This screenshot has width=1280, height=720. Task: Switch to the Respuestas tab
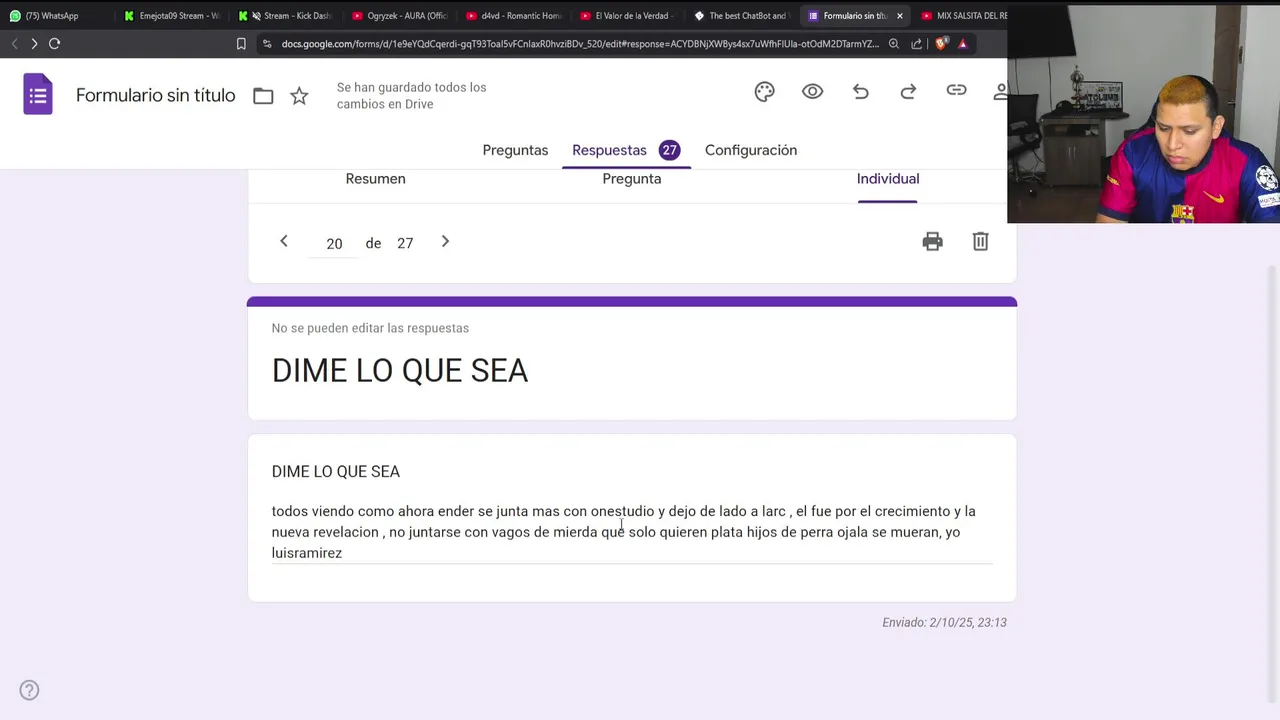click(626, 150)
